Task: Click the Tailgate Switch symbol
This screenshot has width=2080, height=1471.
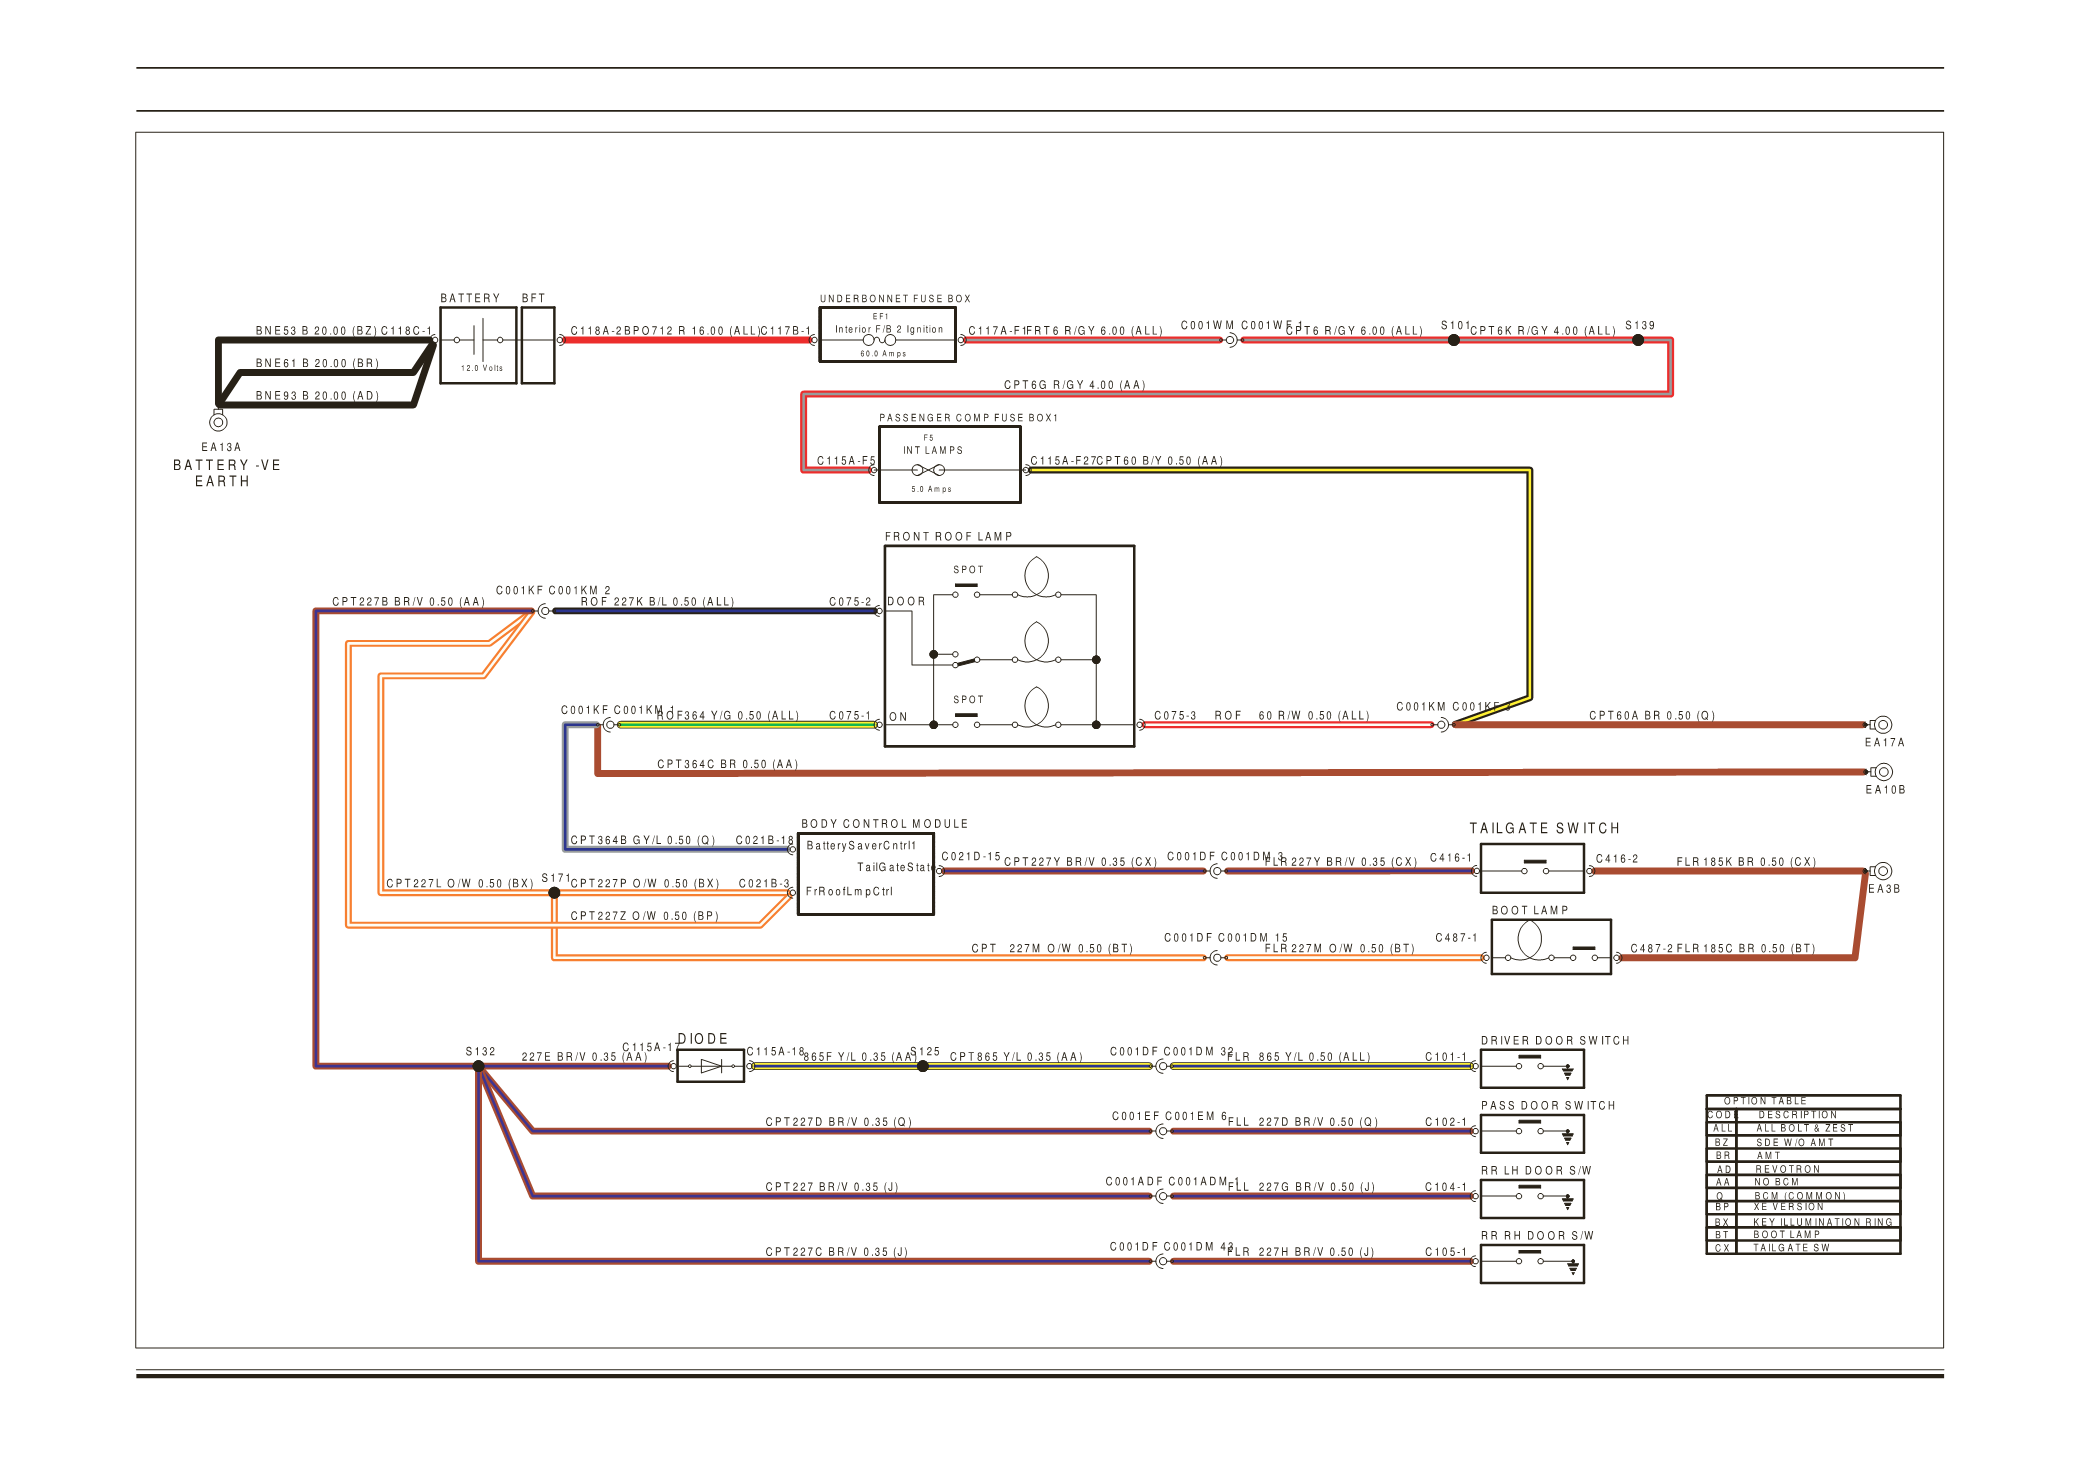Action: [1532, 868]
